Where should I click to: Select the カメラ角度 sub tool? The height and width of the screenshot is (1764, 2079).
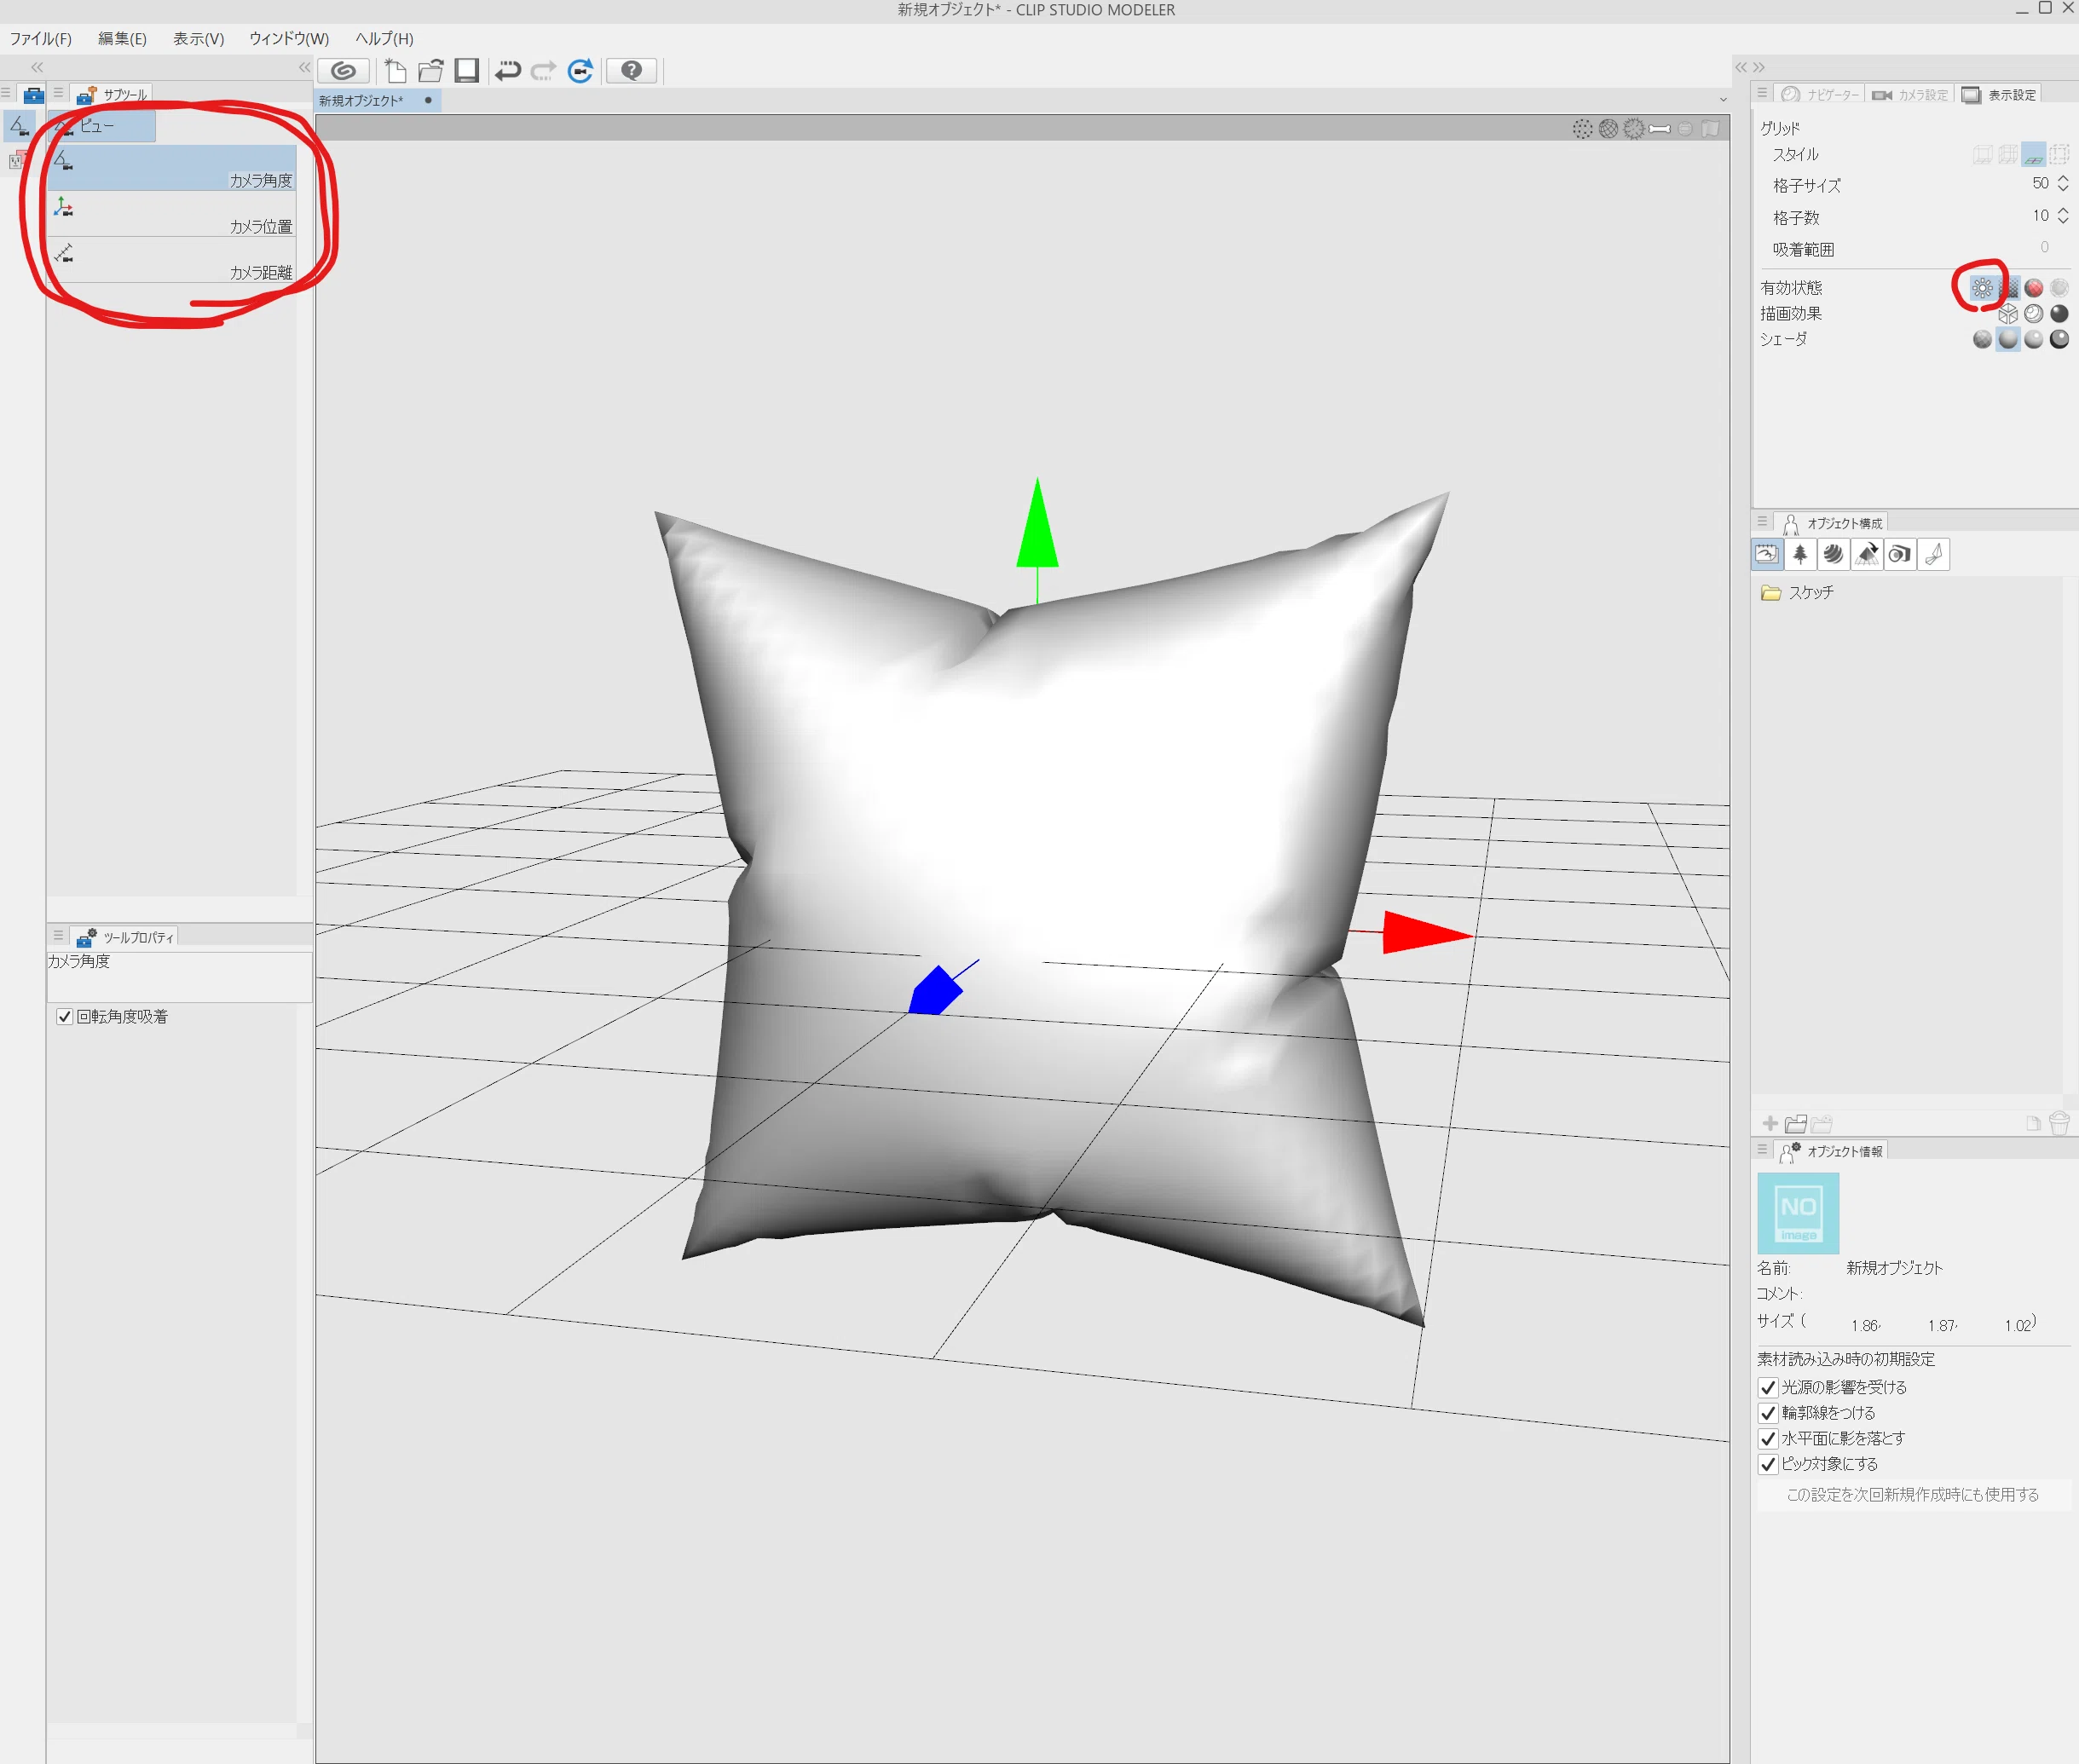point(172,168)
